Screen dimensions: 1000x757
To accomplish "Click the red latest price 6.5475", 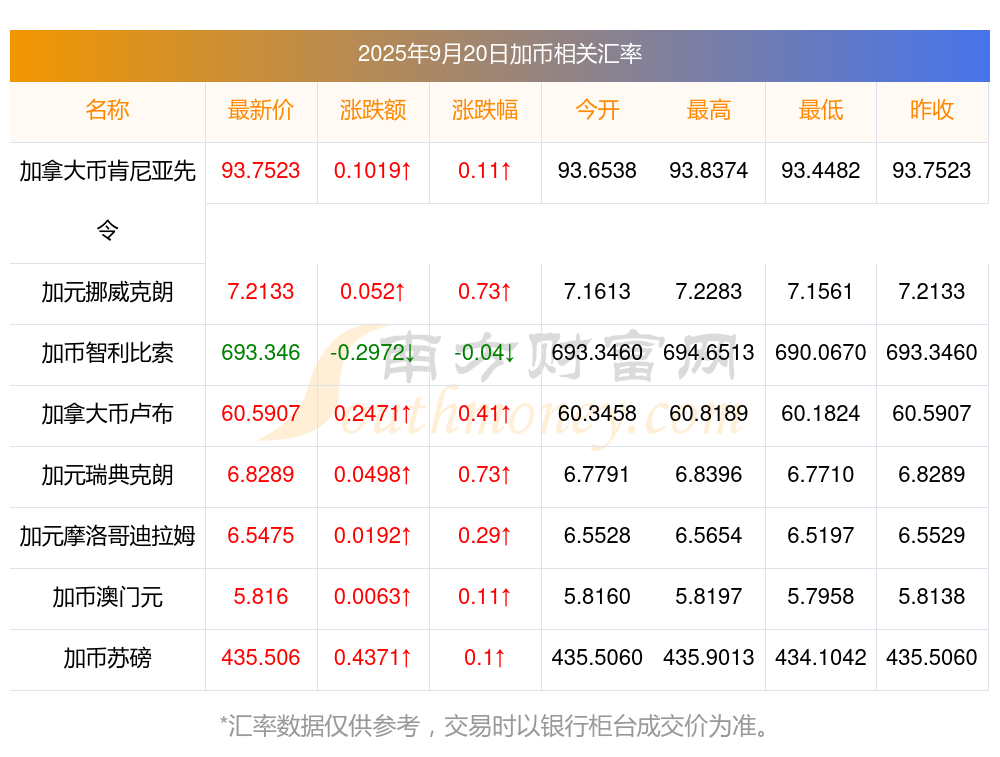I will [261, 535].
